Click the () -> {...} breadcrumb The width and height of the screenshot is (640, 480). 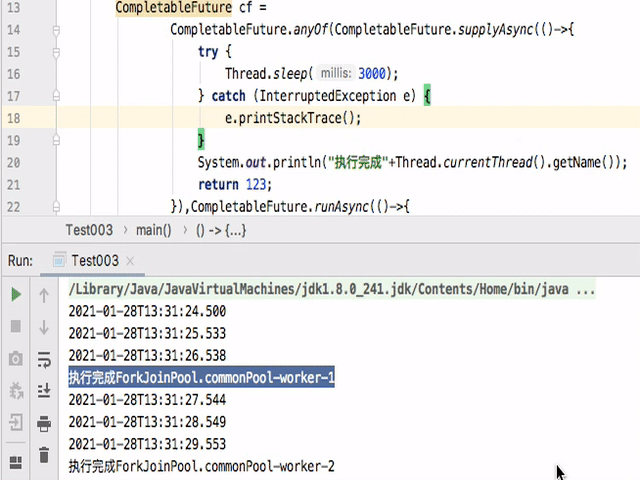tap(221, 231)
